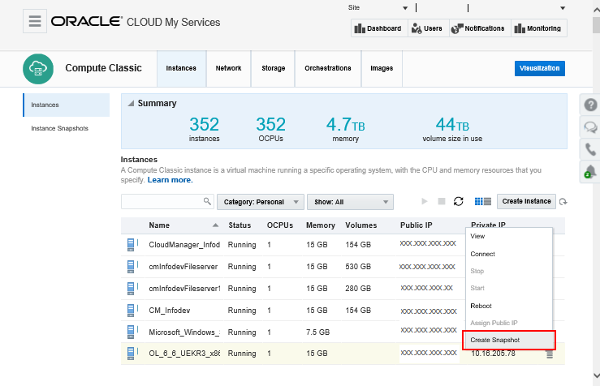Open the Category: Personal dropdown
The height and width of the screenshot is (386, 600).
point(261,202)
